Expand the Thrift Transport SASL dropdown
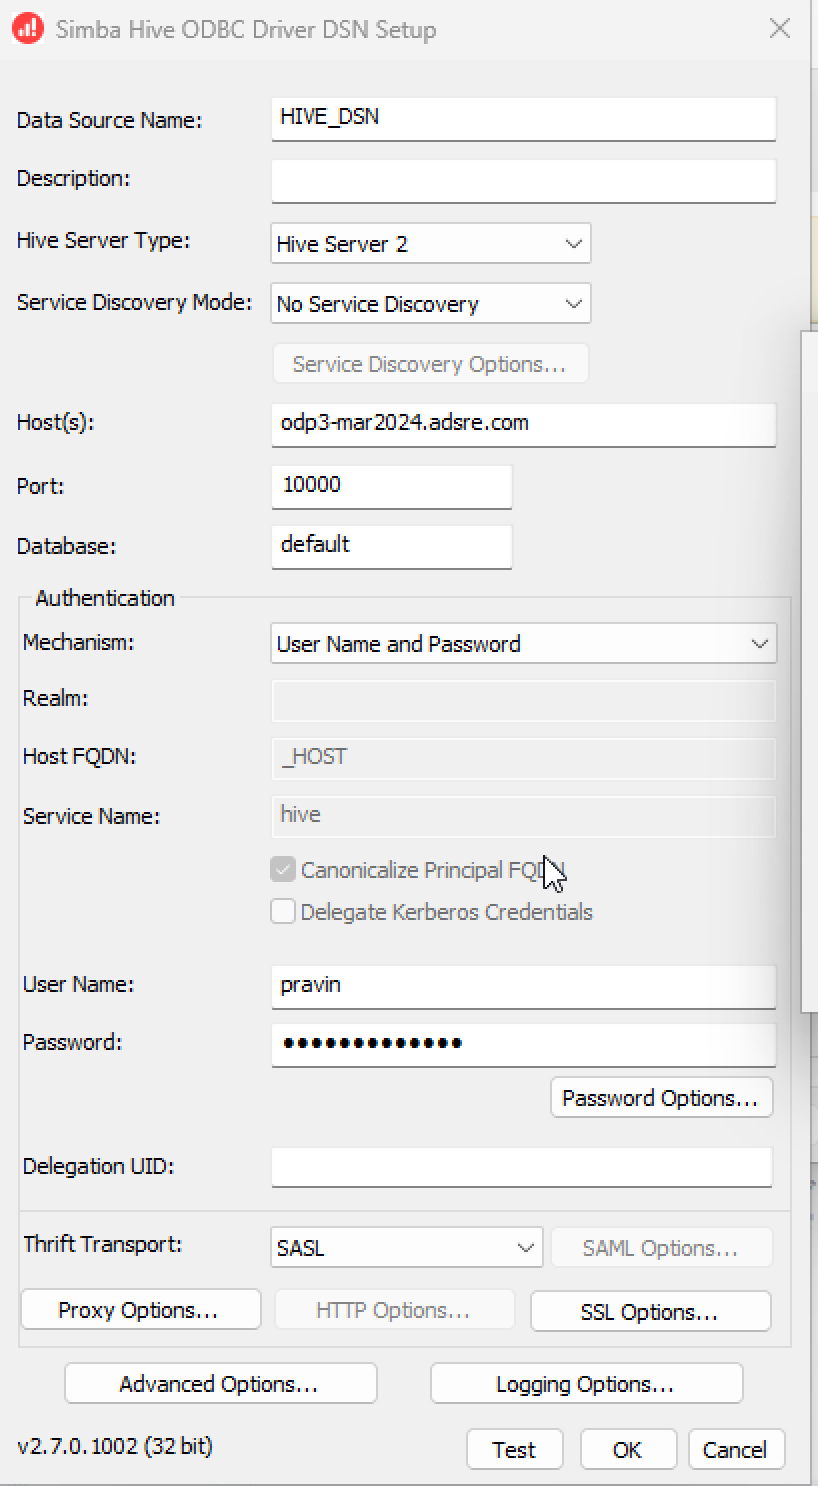 [407, 1248]
